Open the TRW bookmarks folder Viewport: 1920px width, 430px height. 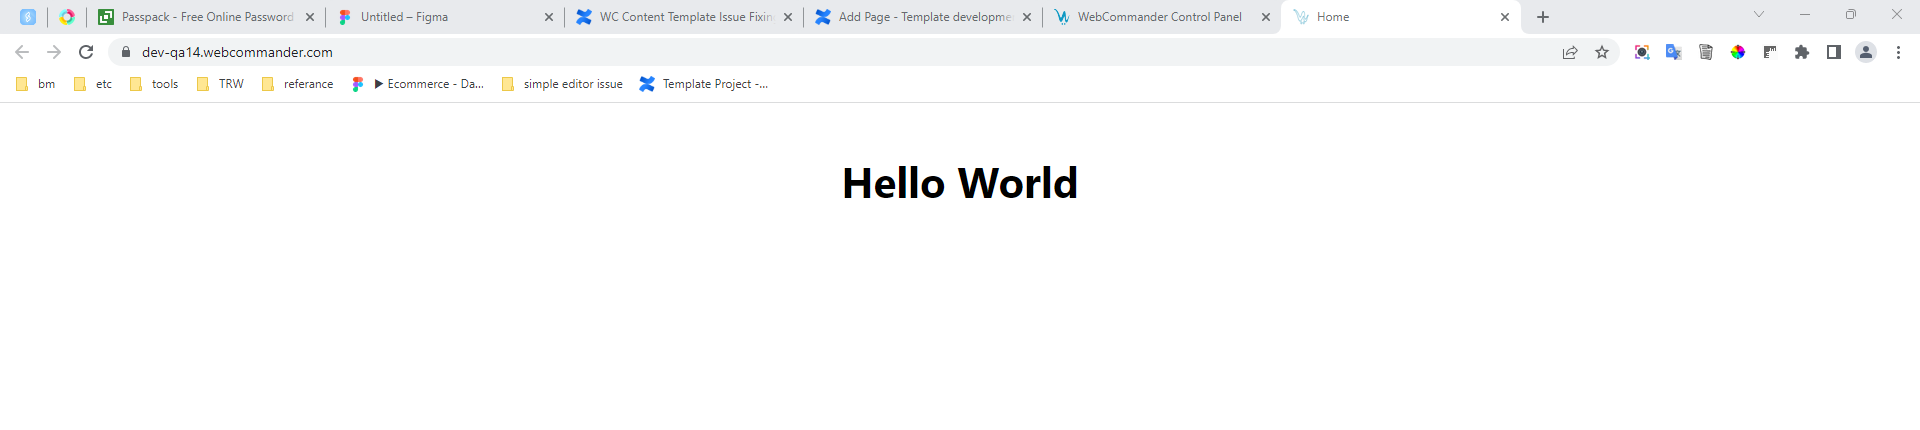coord(221,84)
